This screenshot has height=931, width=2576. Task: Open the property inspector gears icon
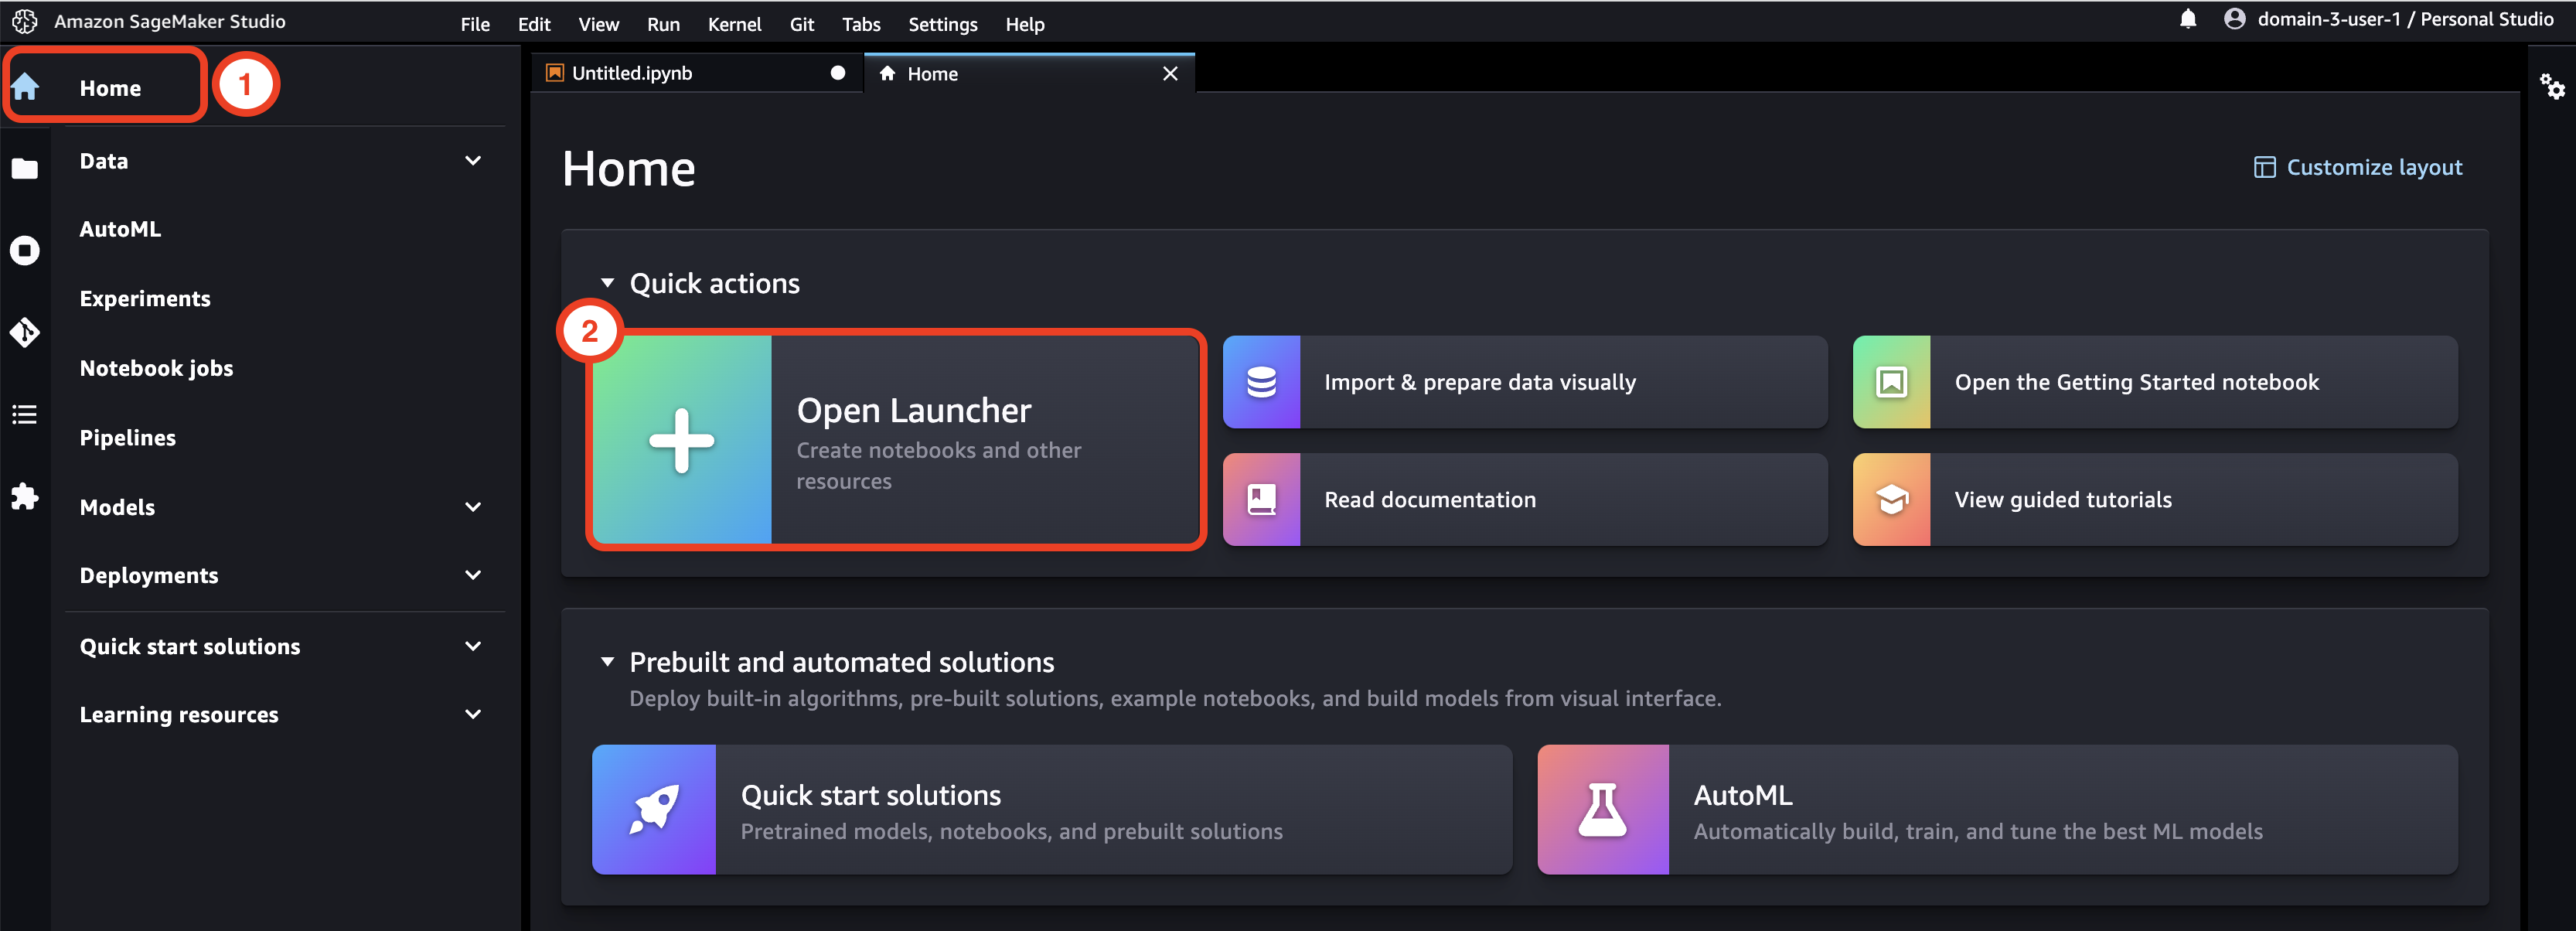[x=2552, y=87]
